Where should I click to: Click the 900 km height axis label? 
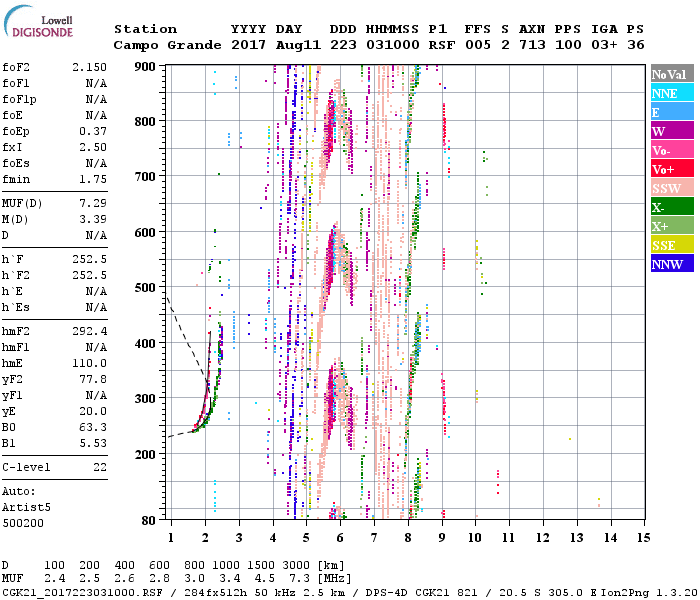tap(145, 67)
